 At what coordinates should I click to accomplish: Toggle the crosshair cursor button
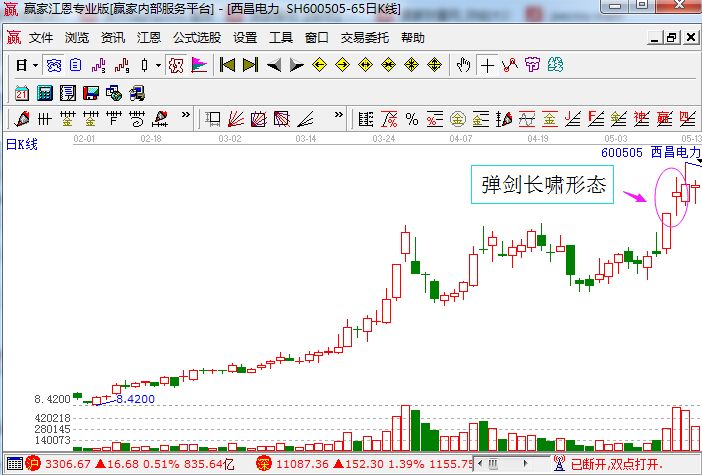tap(487, 65)
